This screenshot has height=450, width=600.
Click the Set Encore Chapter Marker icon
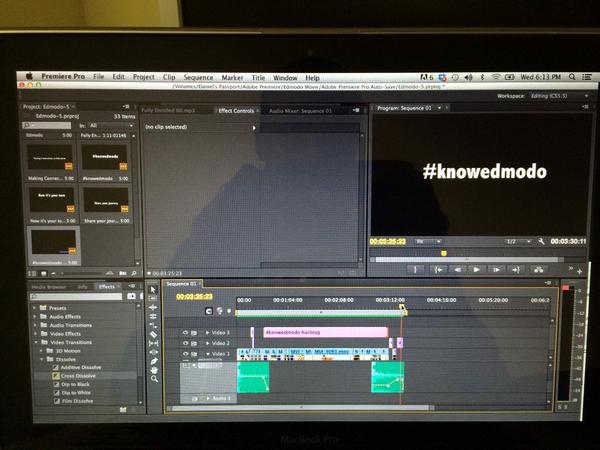[x=220, y=311]
